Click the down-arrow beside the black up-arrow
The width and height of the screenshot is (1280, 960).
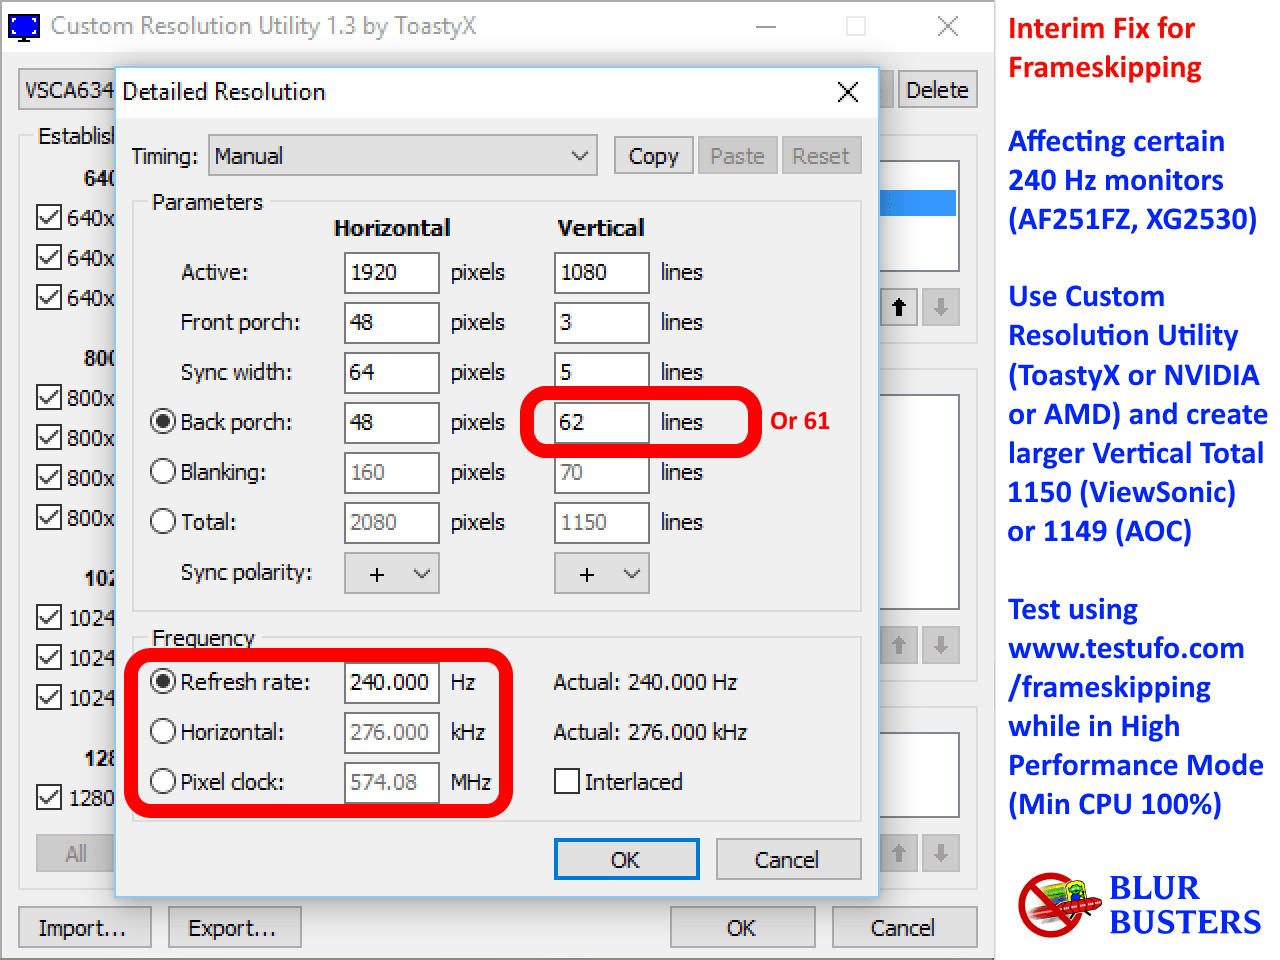tap(941, 307)
